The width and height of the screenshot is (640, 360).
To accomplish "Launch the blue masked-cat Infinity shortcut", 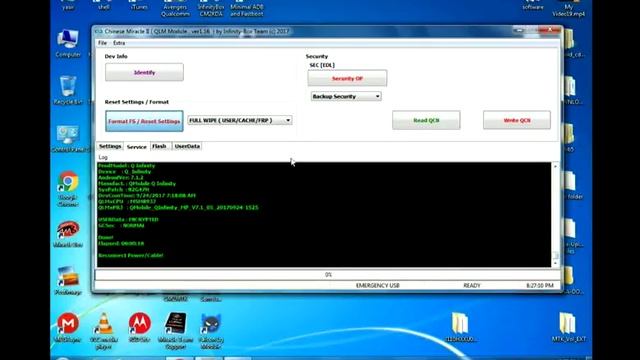I will [211, 330].
